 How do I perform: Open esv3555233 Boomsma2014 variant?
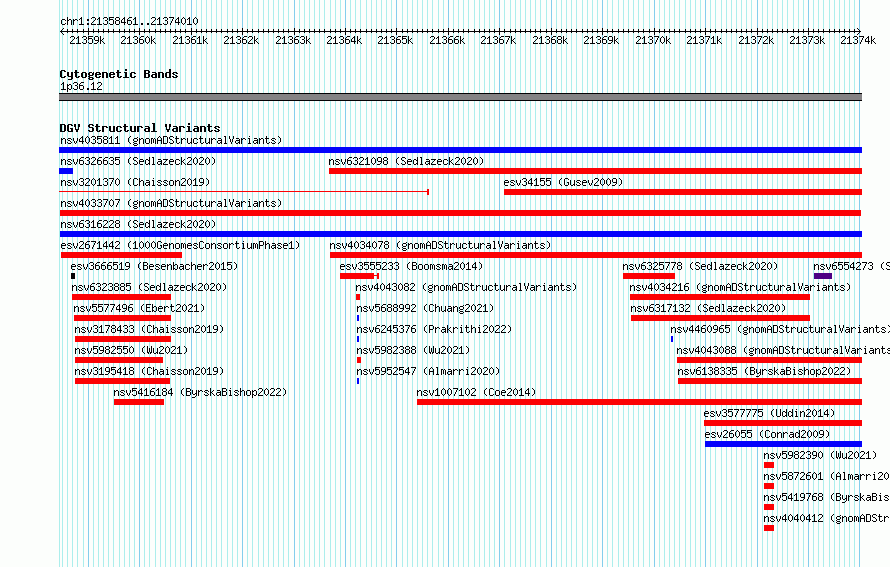click(411, 266)
